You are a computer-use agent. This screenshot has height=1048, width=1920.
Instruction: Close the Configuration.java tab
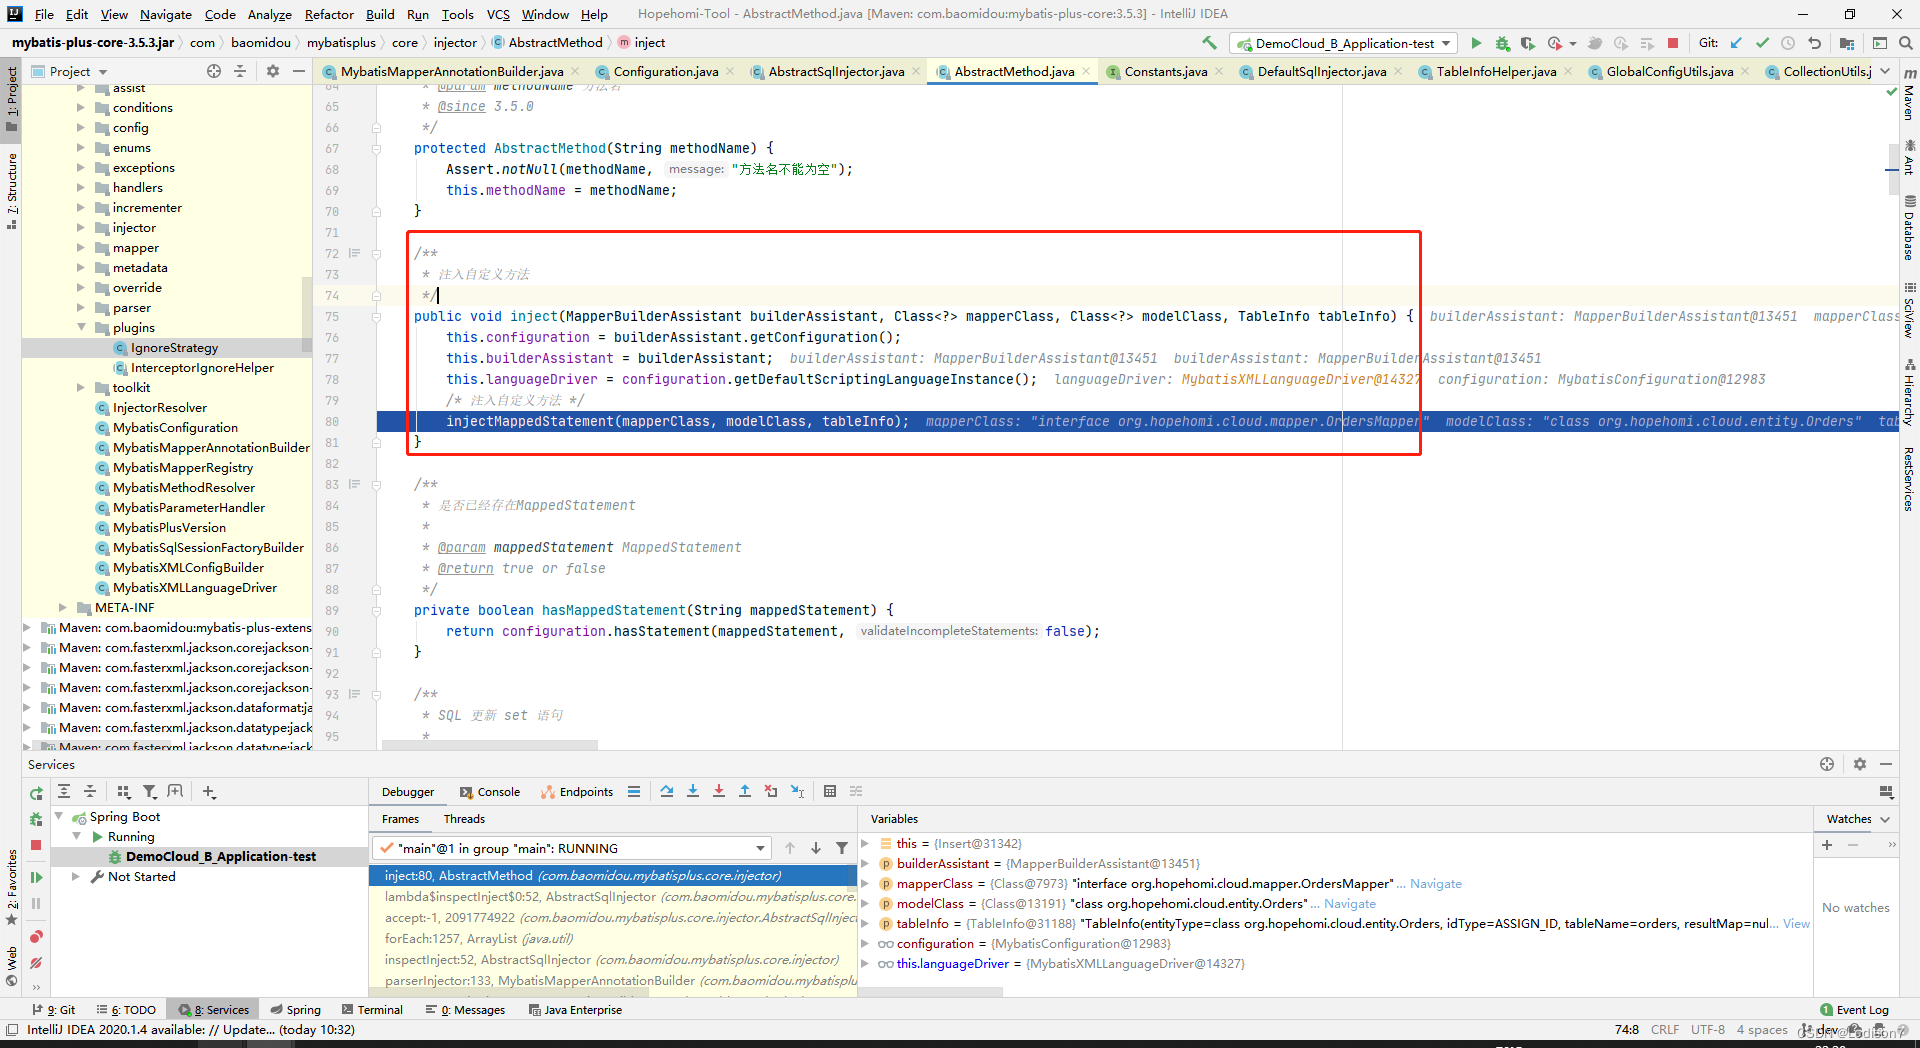tap(730, 71)
